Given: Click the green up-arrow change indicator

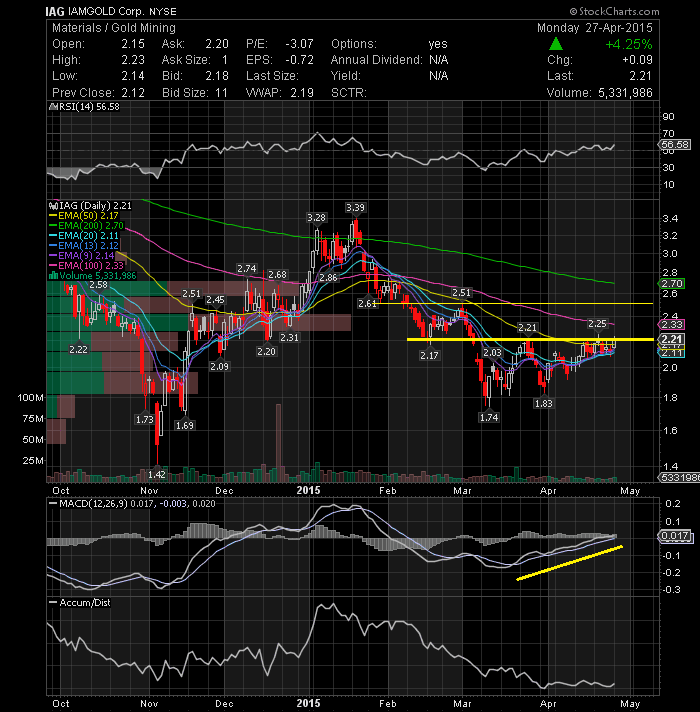Looking at the screenshot, I should (556, 44).
